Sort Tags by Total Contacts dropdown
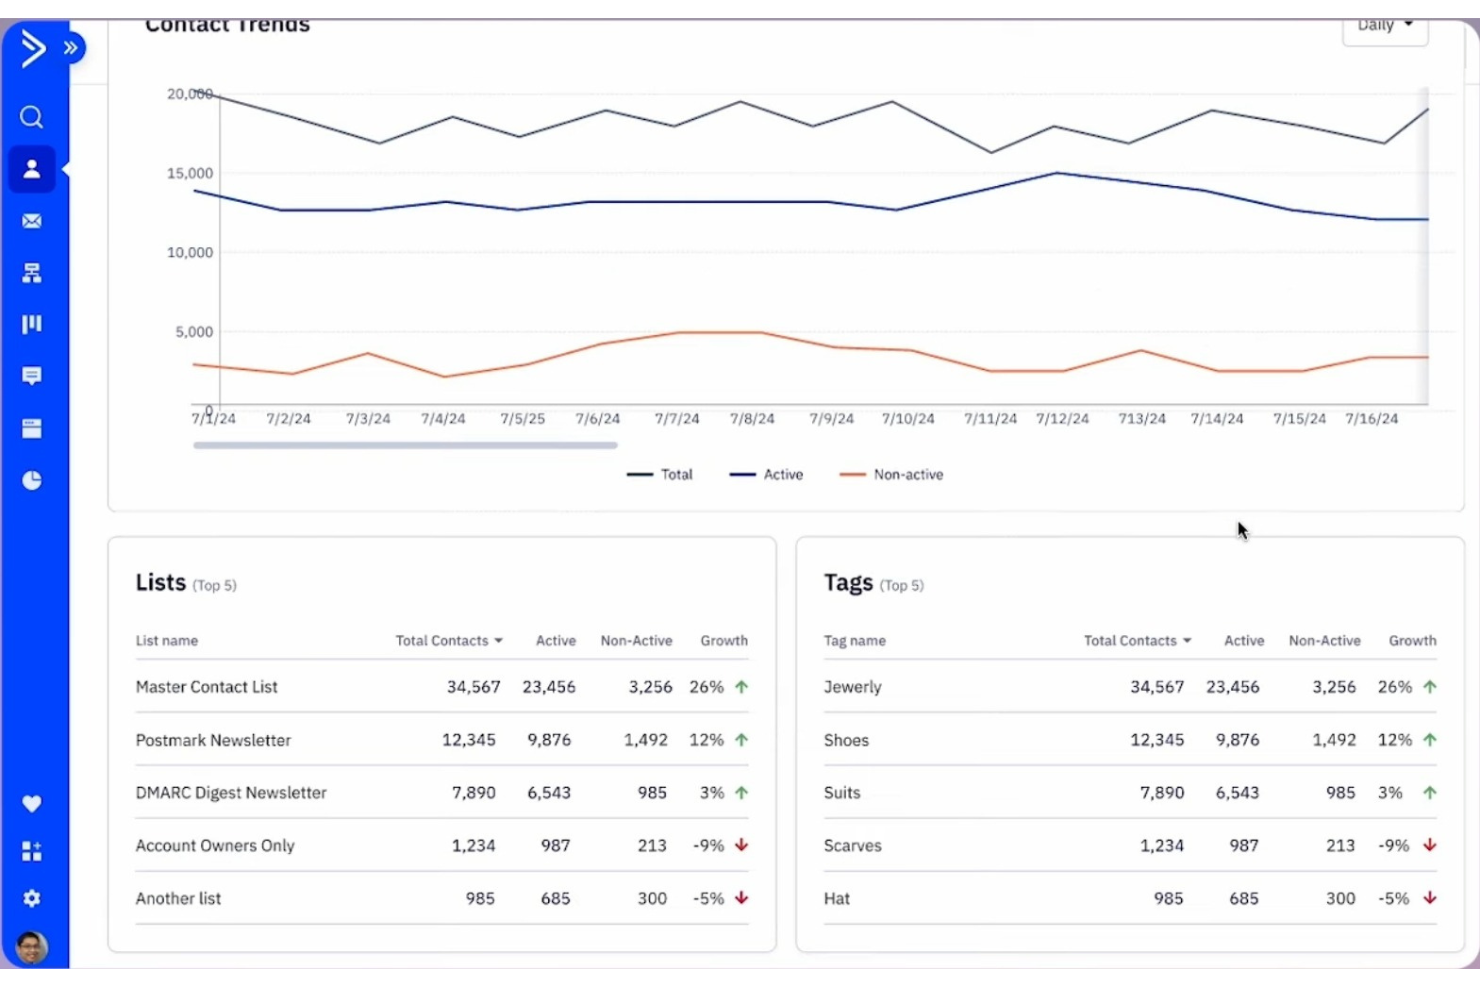The image size is (1480, 987). (1137, 640)
